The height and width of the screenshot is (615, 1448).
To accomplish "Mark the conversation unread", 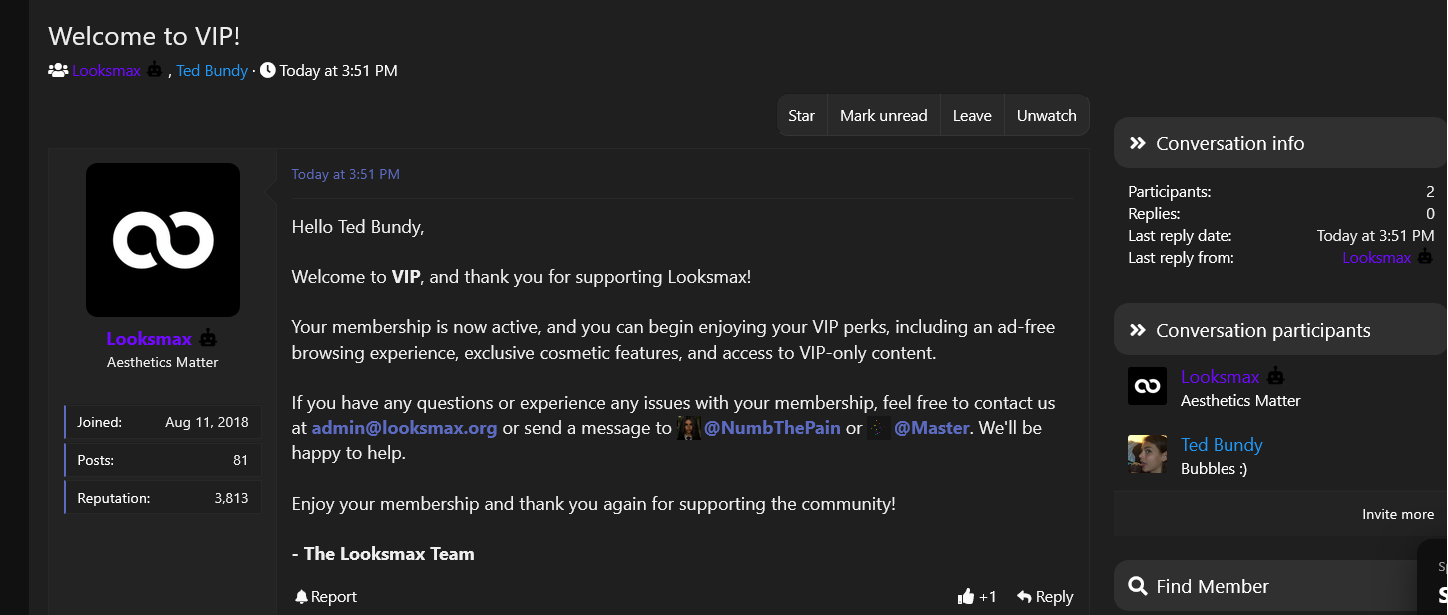I will coord(884,115).
